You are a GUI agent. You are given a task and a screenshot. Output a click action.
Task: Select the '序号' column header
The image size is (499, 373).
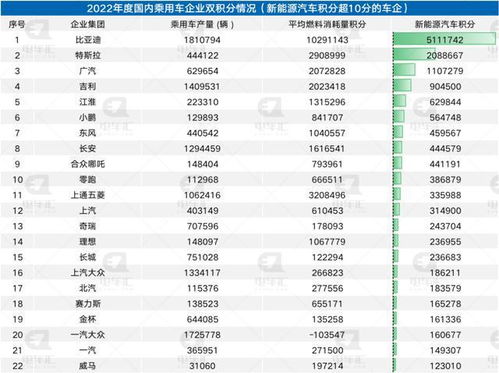tap(17, 24)
